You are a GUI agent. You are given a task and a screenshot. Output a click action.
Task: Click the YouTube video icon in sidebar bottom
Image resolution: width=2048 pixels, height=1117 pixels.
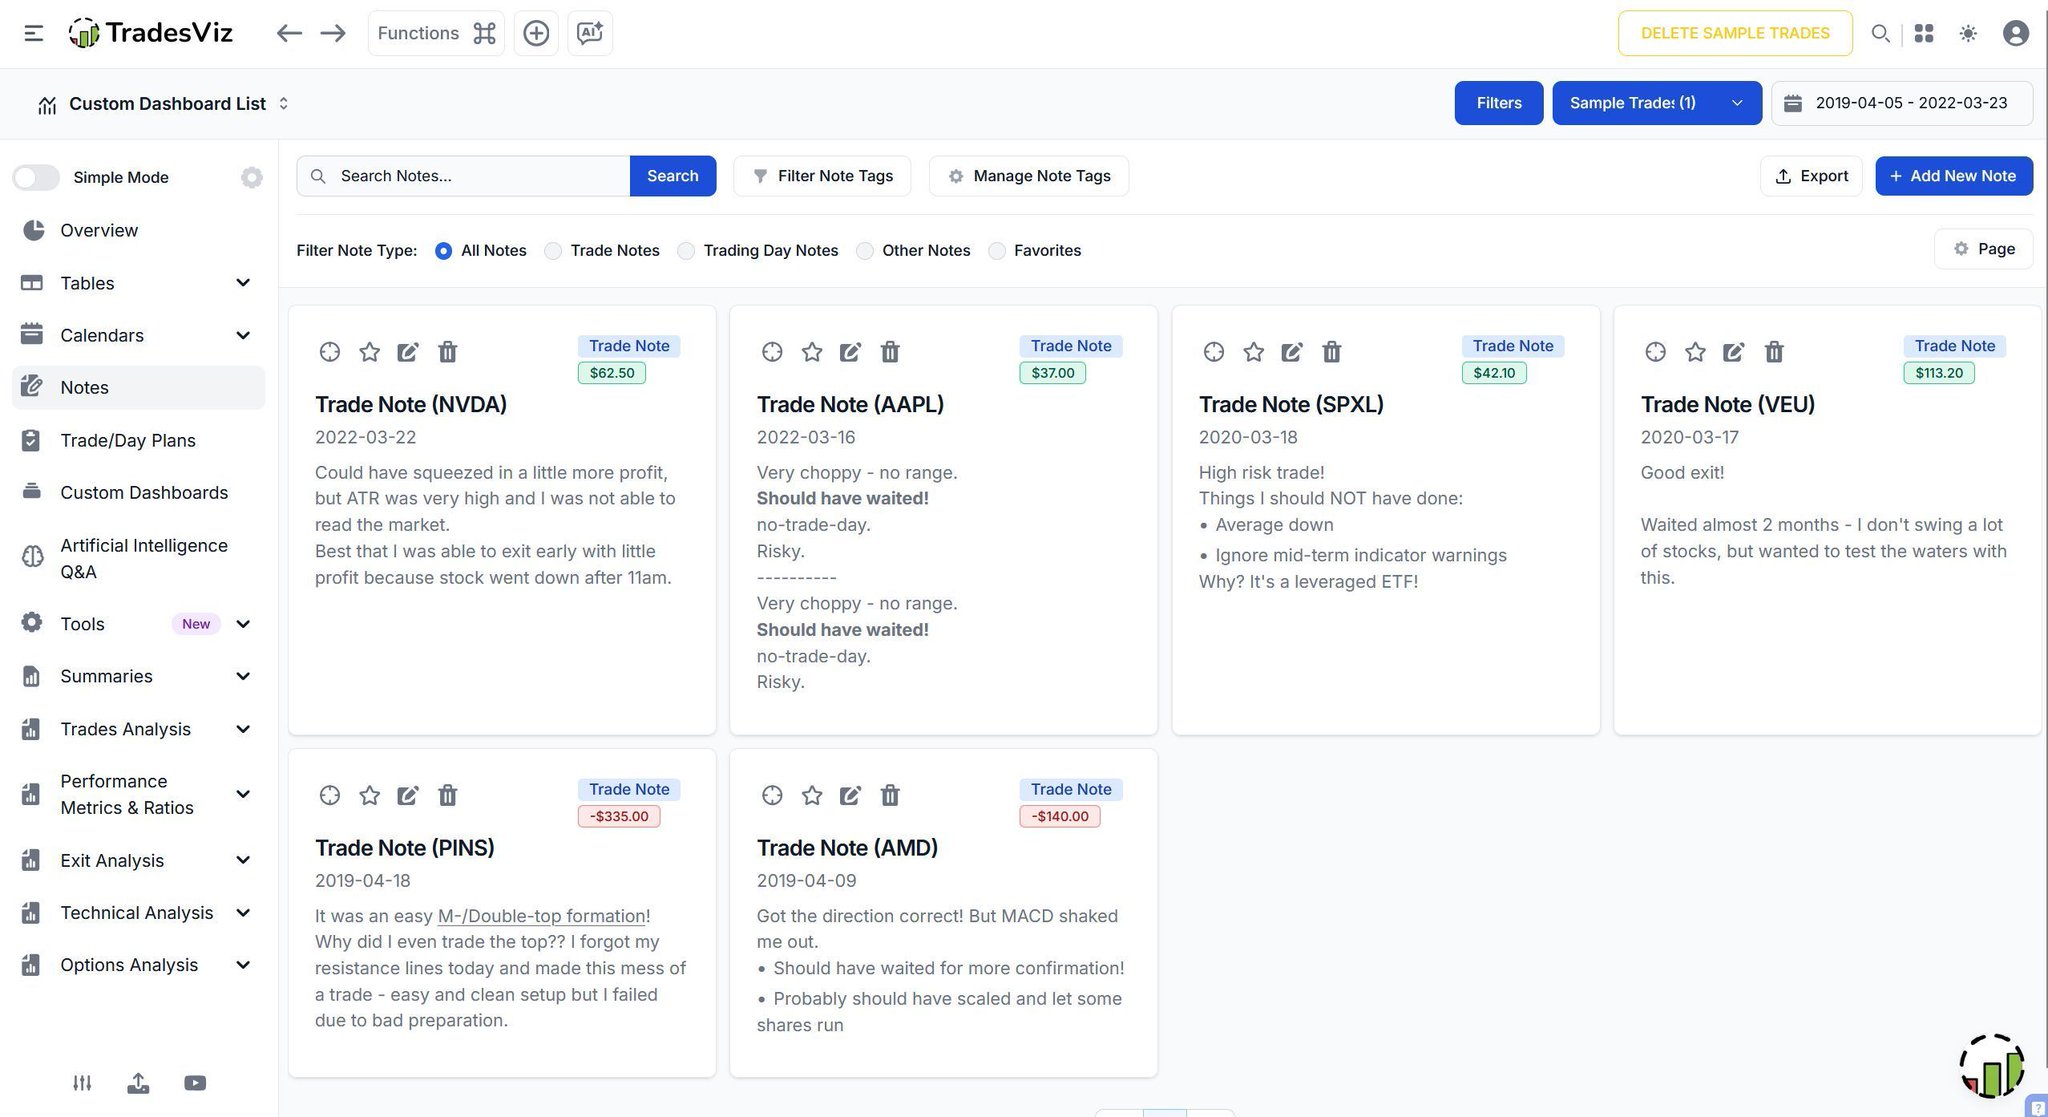(x=195, y=1083)
